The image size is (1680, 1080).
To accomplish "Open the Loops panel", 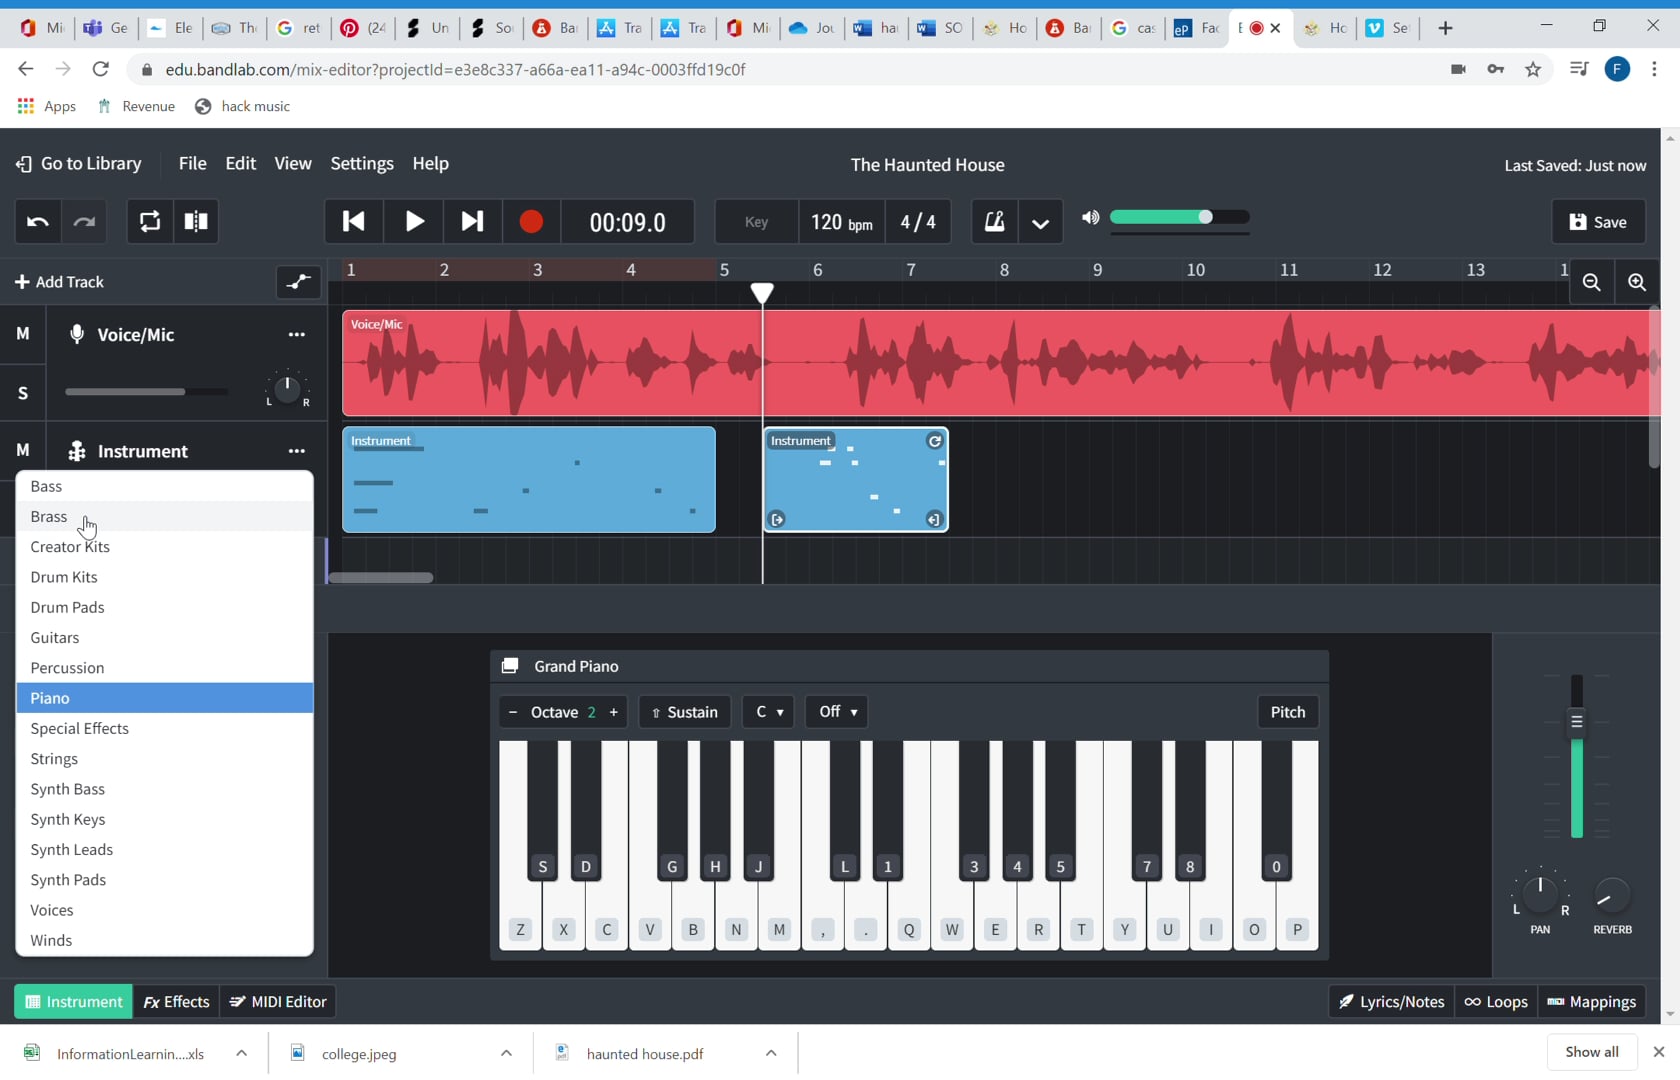I will pyautogui.click(x=1495, y=1001).
